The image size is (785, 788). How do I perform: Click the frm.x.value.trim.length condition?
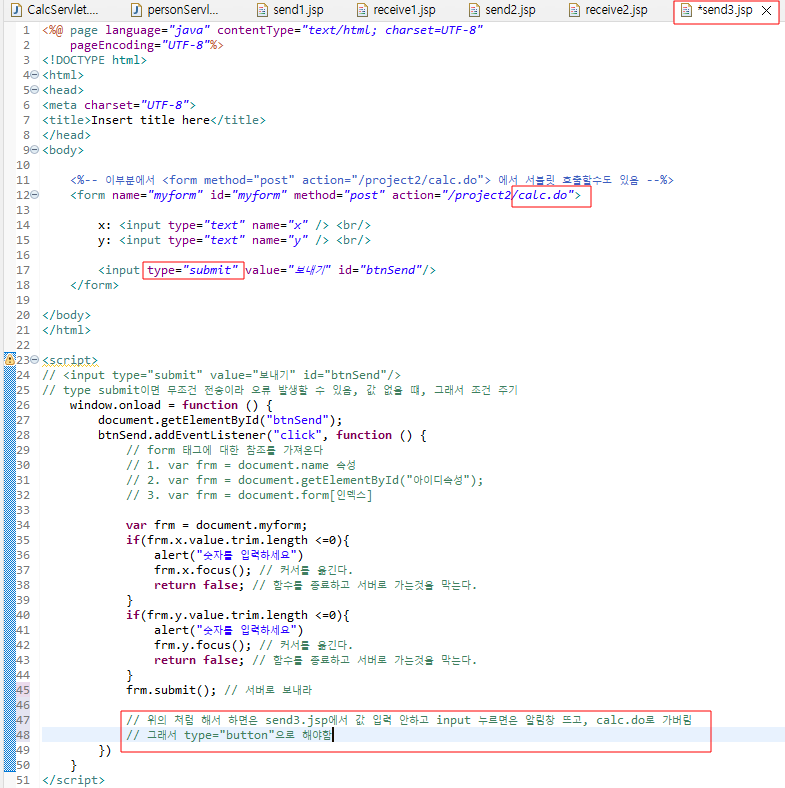[237, 540]
